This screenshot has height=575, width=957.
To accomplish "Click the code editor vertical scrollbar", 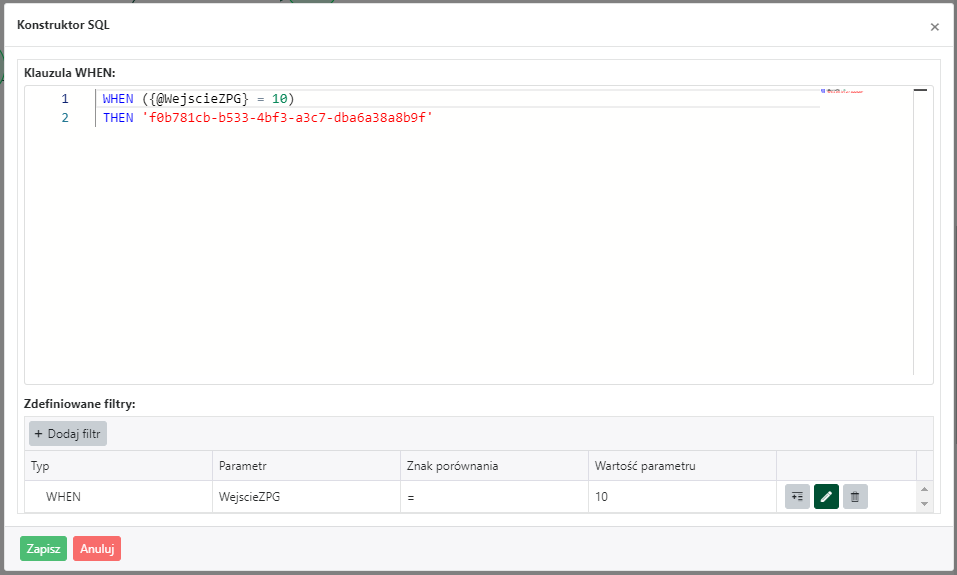I will point(920,230).
